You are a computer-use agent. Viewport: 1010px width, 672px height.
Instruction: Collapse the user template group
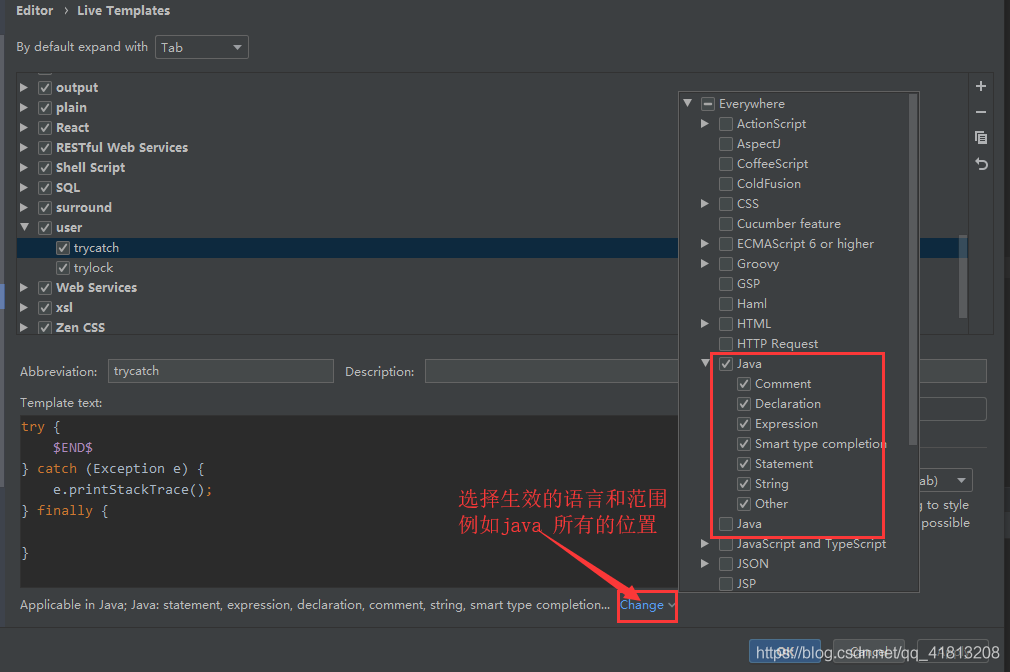click(24, 227)
